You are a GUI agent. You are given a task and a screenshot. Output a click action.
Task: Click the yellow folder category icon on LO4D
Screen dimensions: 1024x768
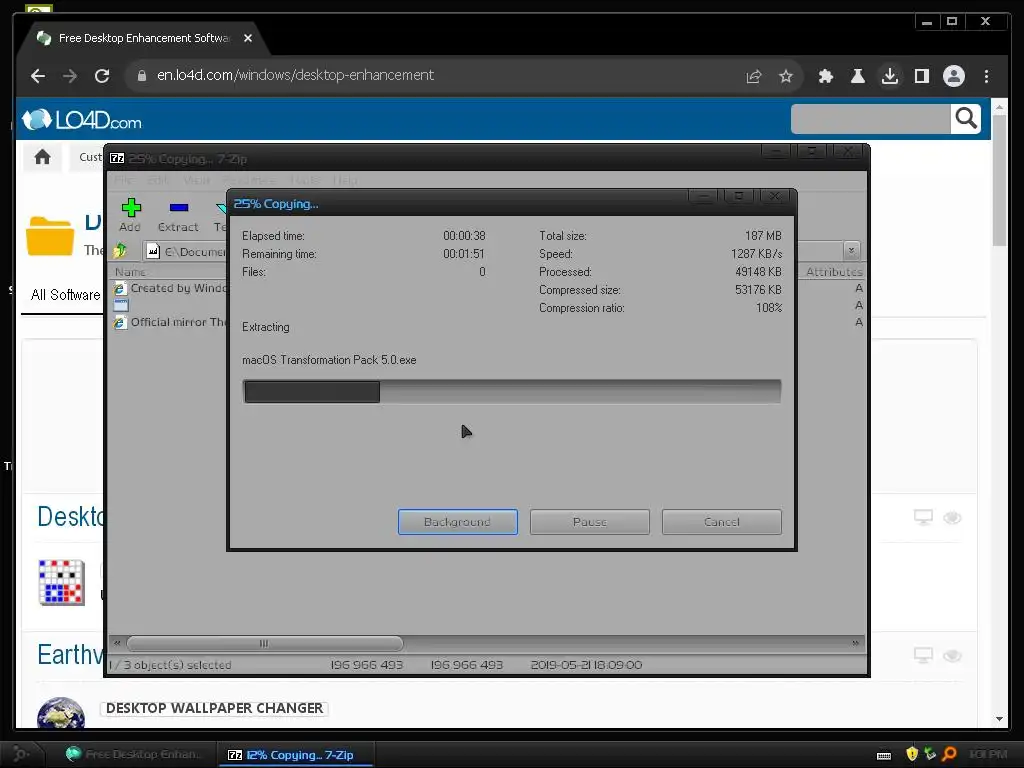tap(50, 236)
